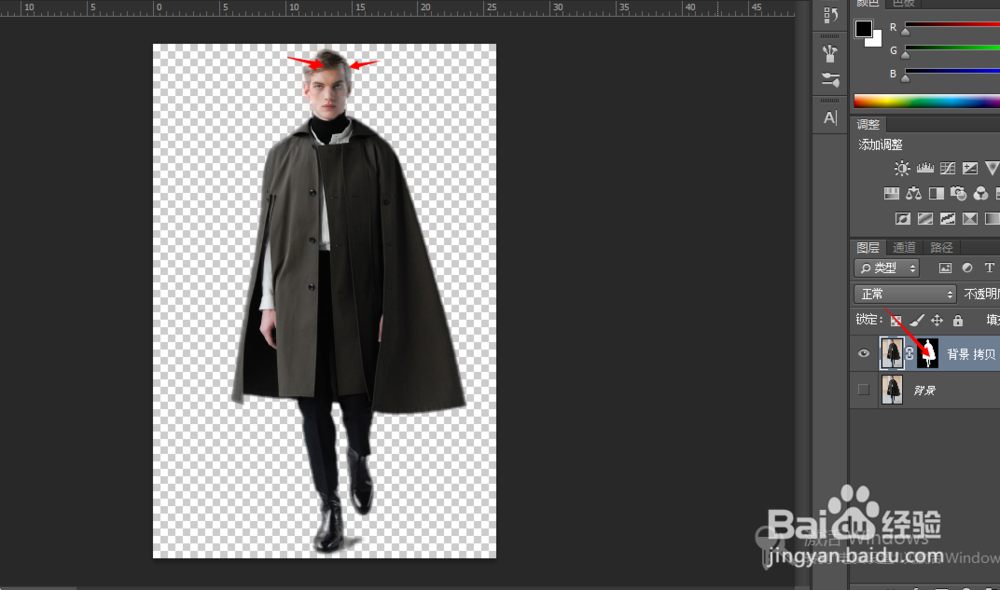Add a Levels adjustment layer

pos(925,168)
